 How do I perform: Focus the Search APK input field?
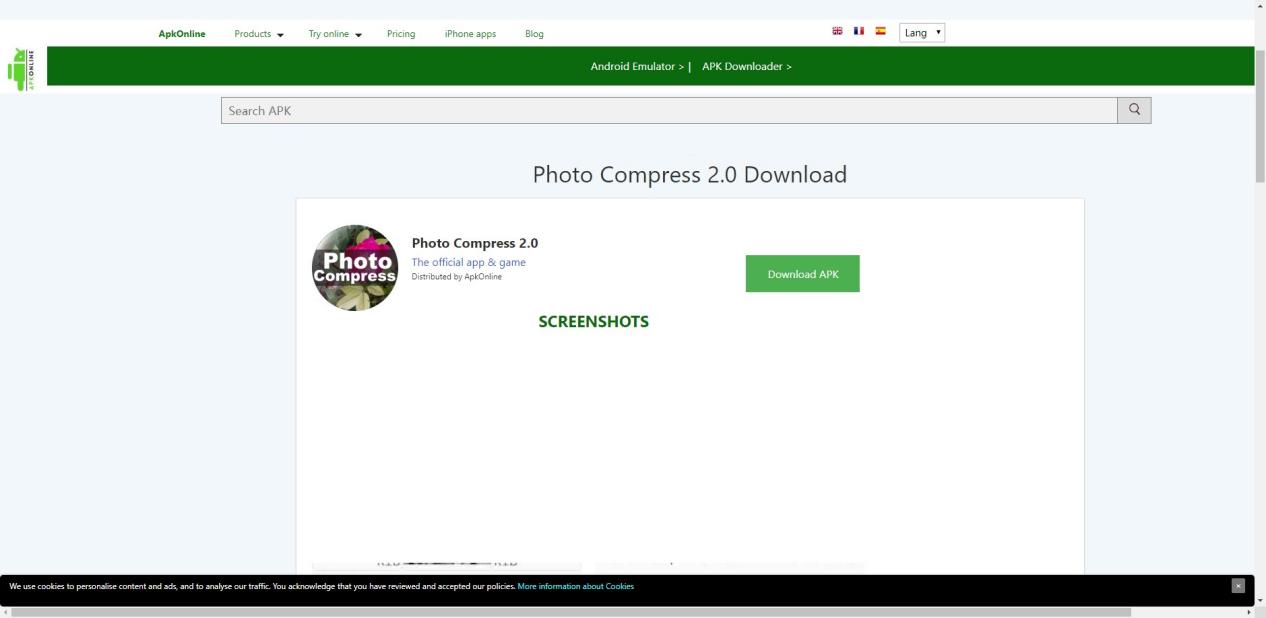[x=668, y=111]
